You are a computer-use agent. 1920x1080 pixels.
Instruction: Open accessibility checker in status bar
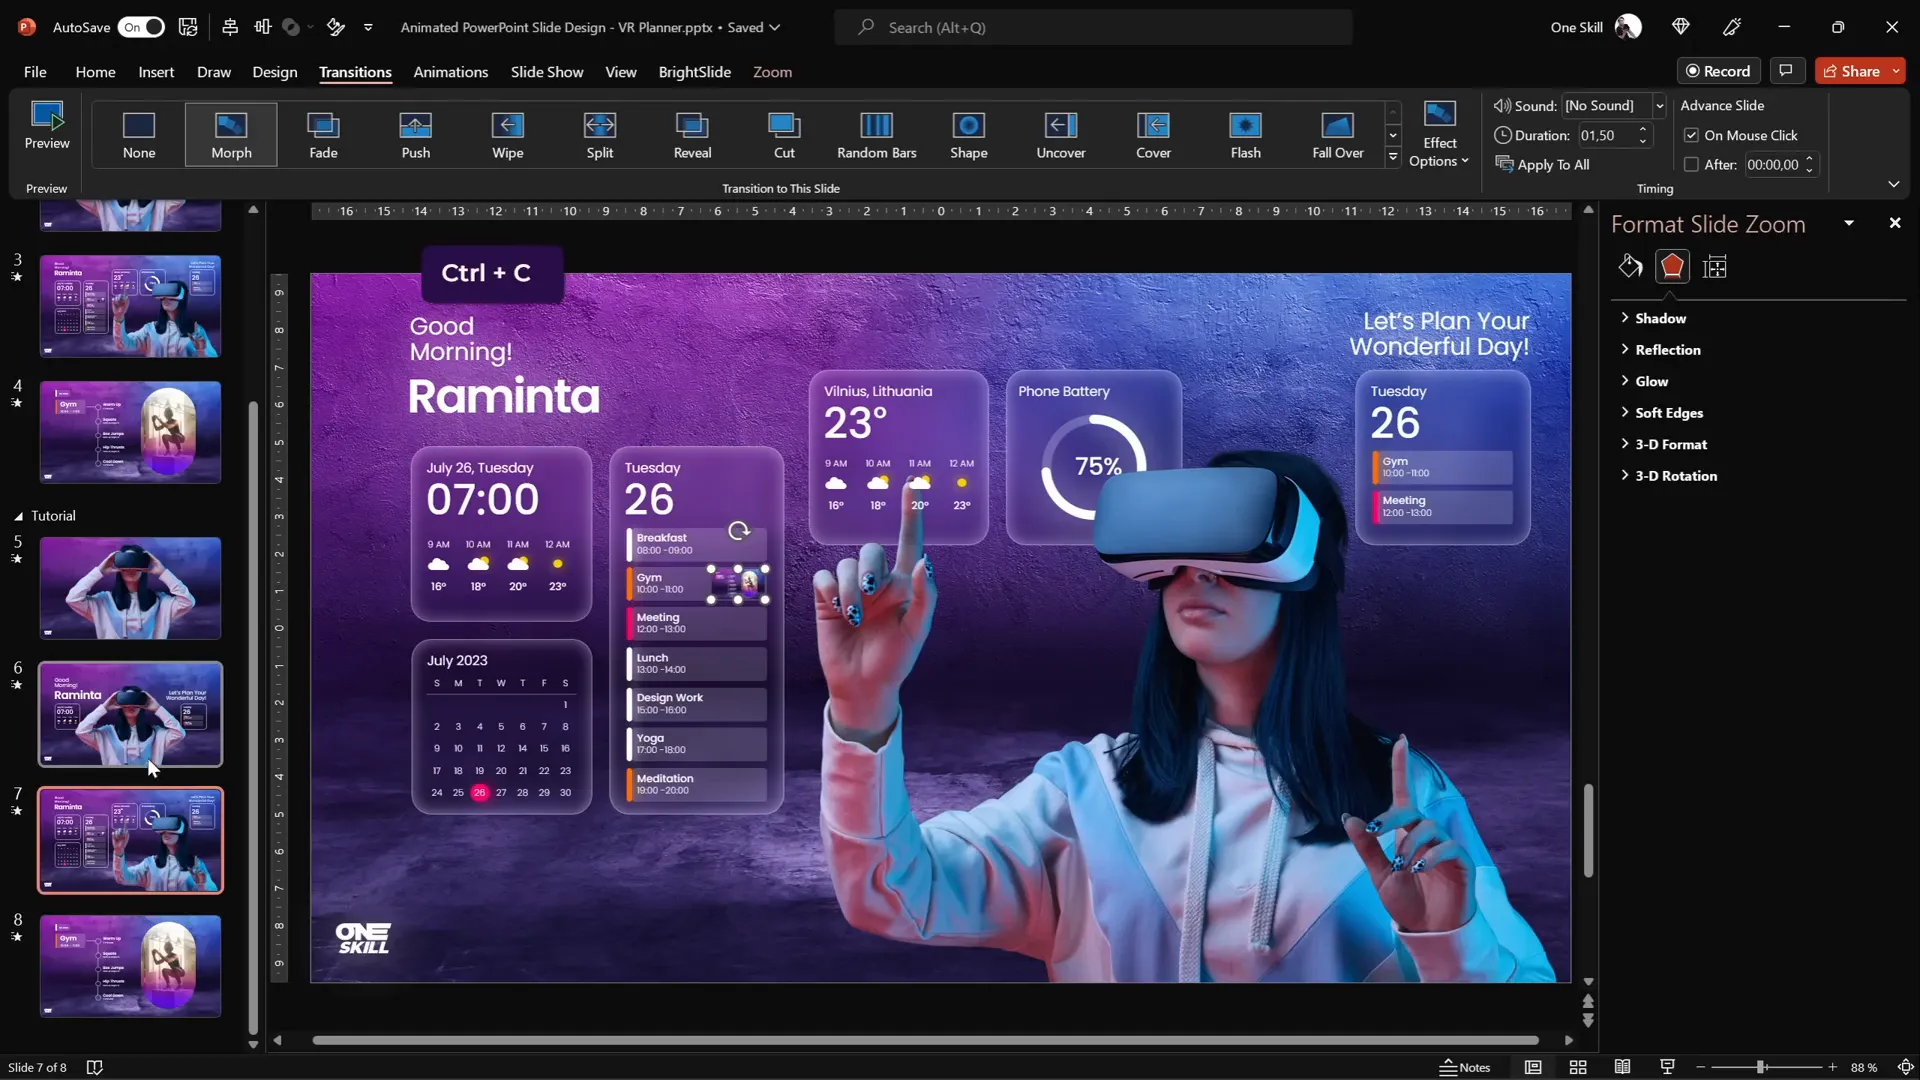(x=95, y=1067)
